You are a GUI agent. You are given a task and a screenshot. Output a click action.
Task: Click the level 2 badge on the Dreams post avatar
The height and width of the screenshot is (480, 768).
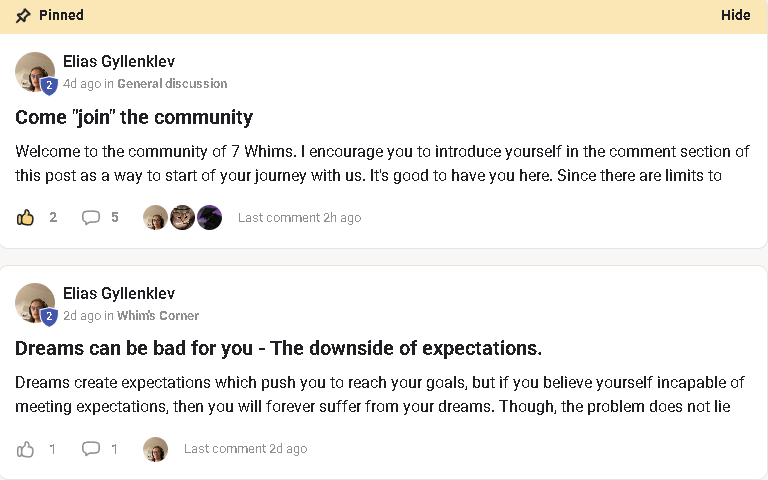(49, 317)
